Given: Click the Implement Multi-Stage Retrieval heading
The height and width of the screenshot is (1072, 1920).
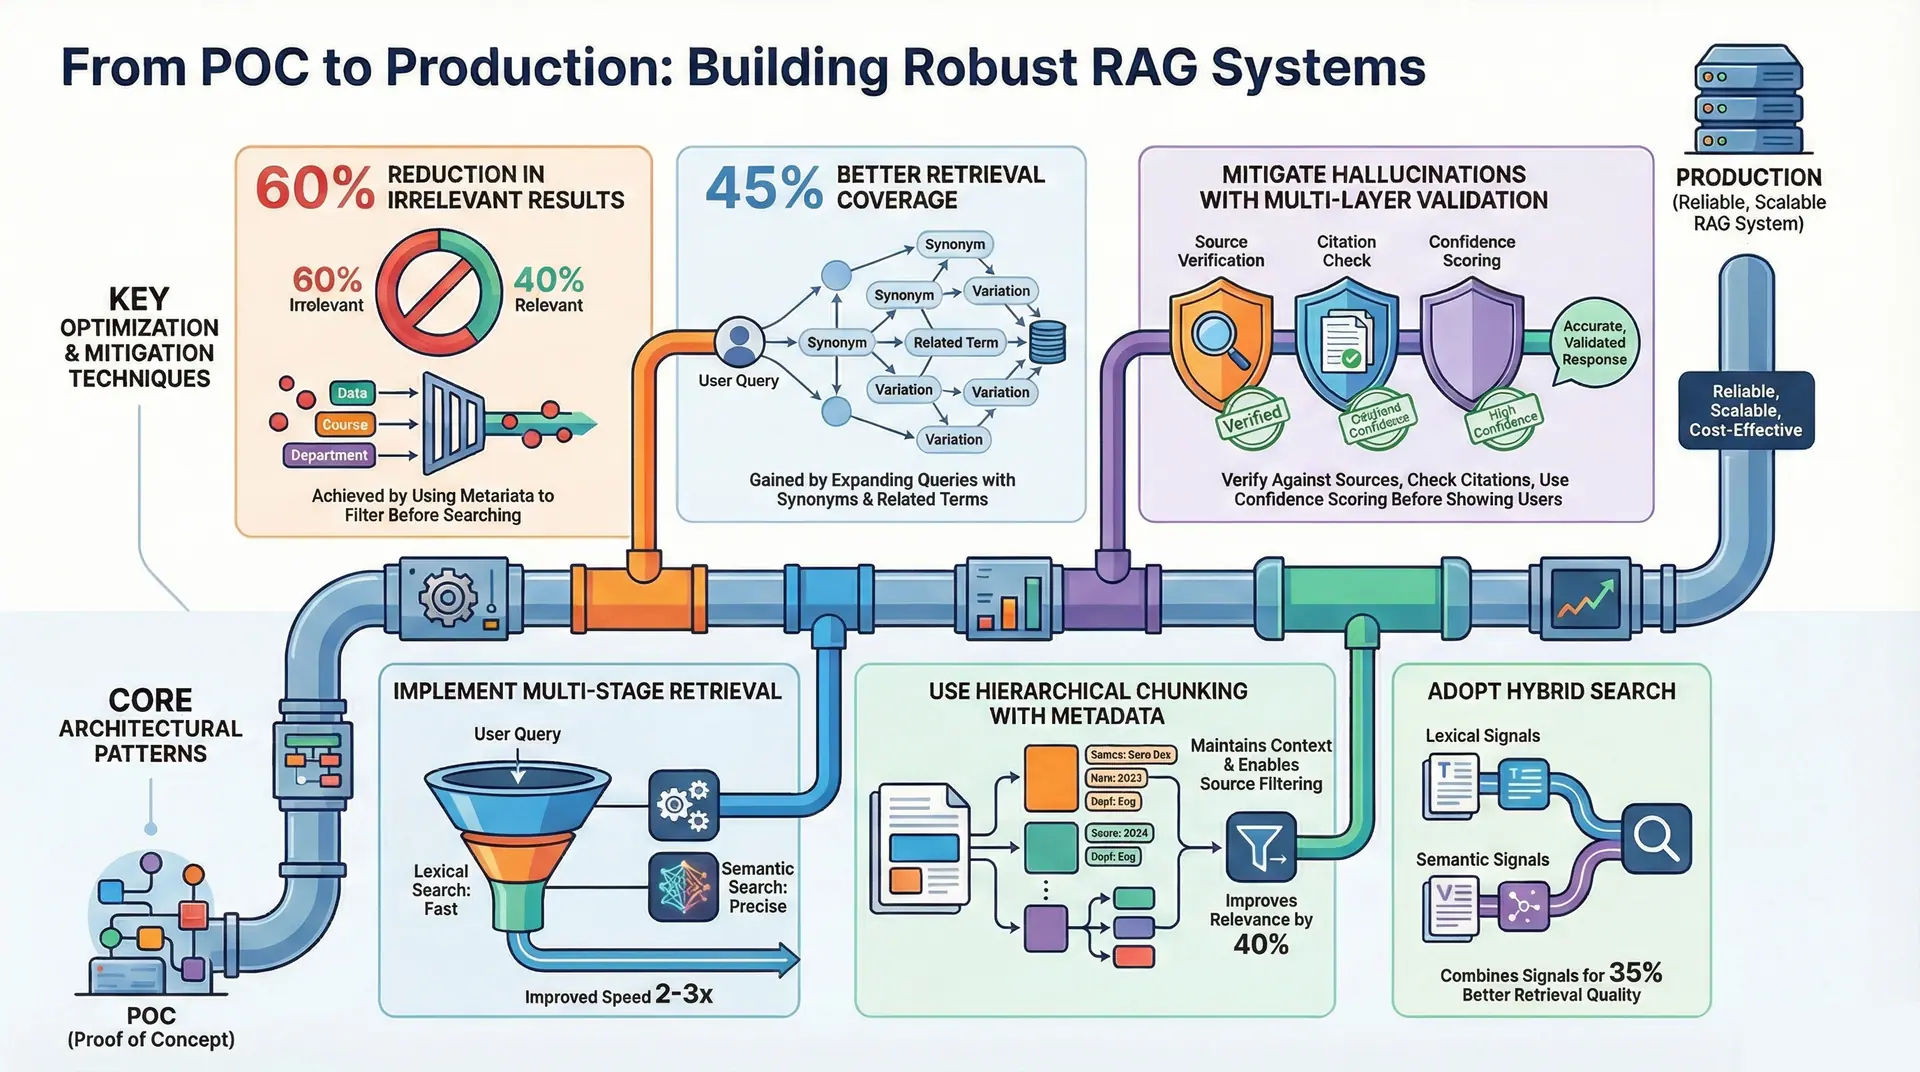Looking at the screenshot, I should click(588, 691).
